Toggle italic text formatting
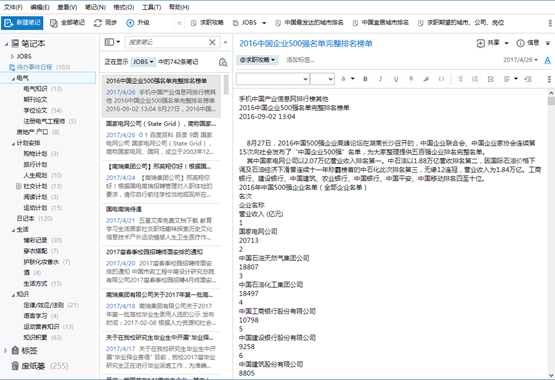The image size is (555, 380). point(381,79)
